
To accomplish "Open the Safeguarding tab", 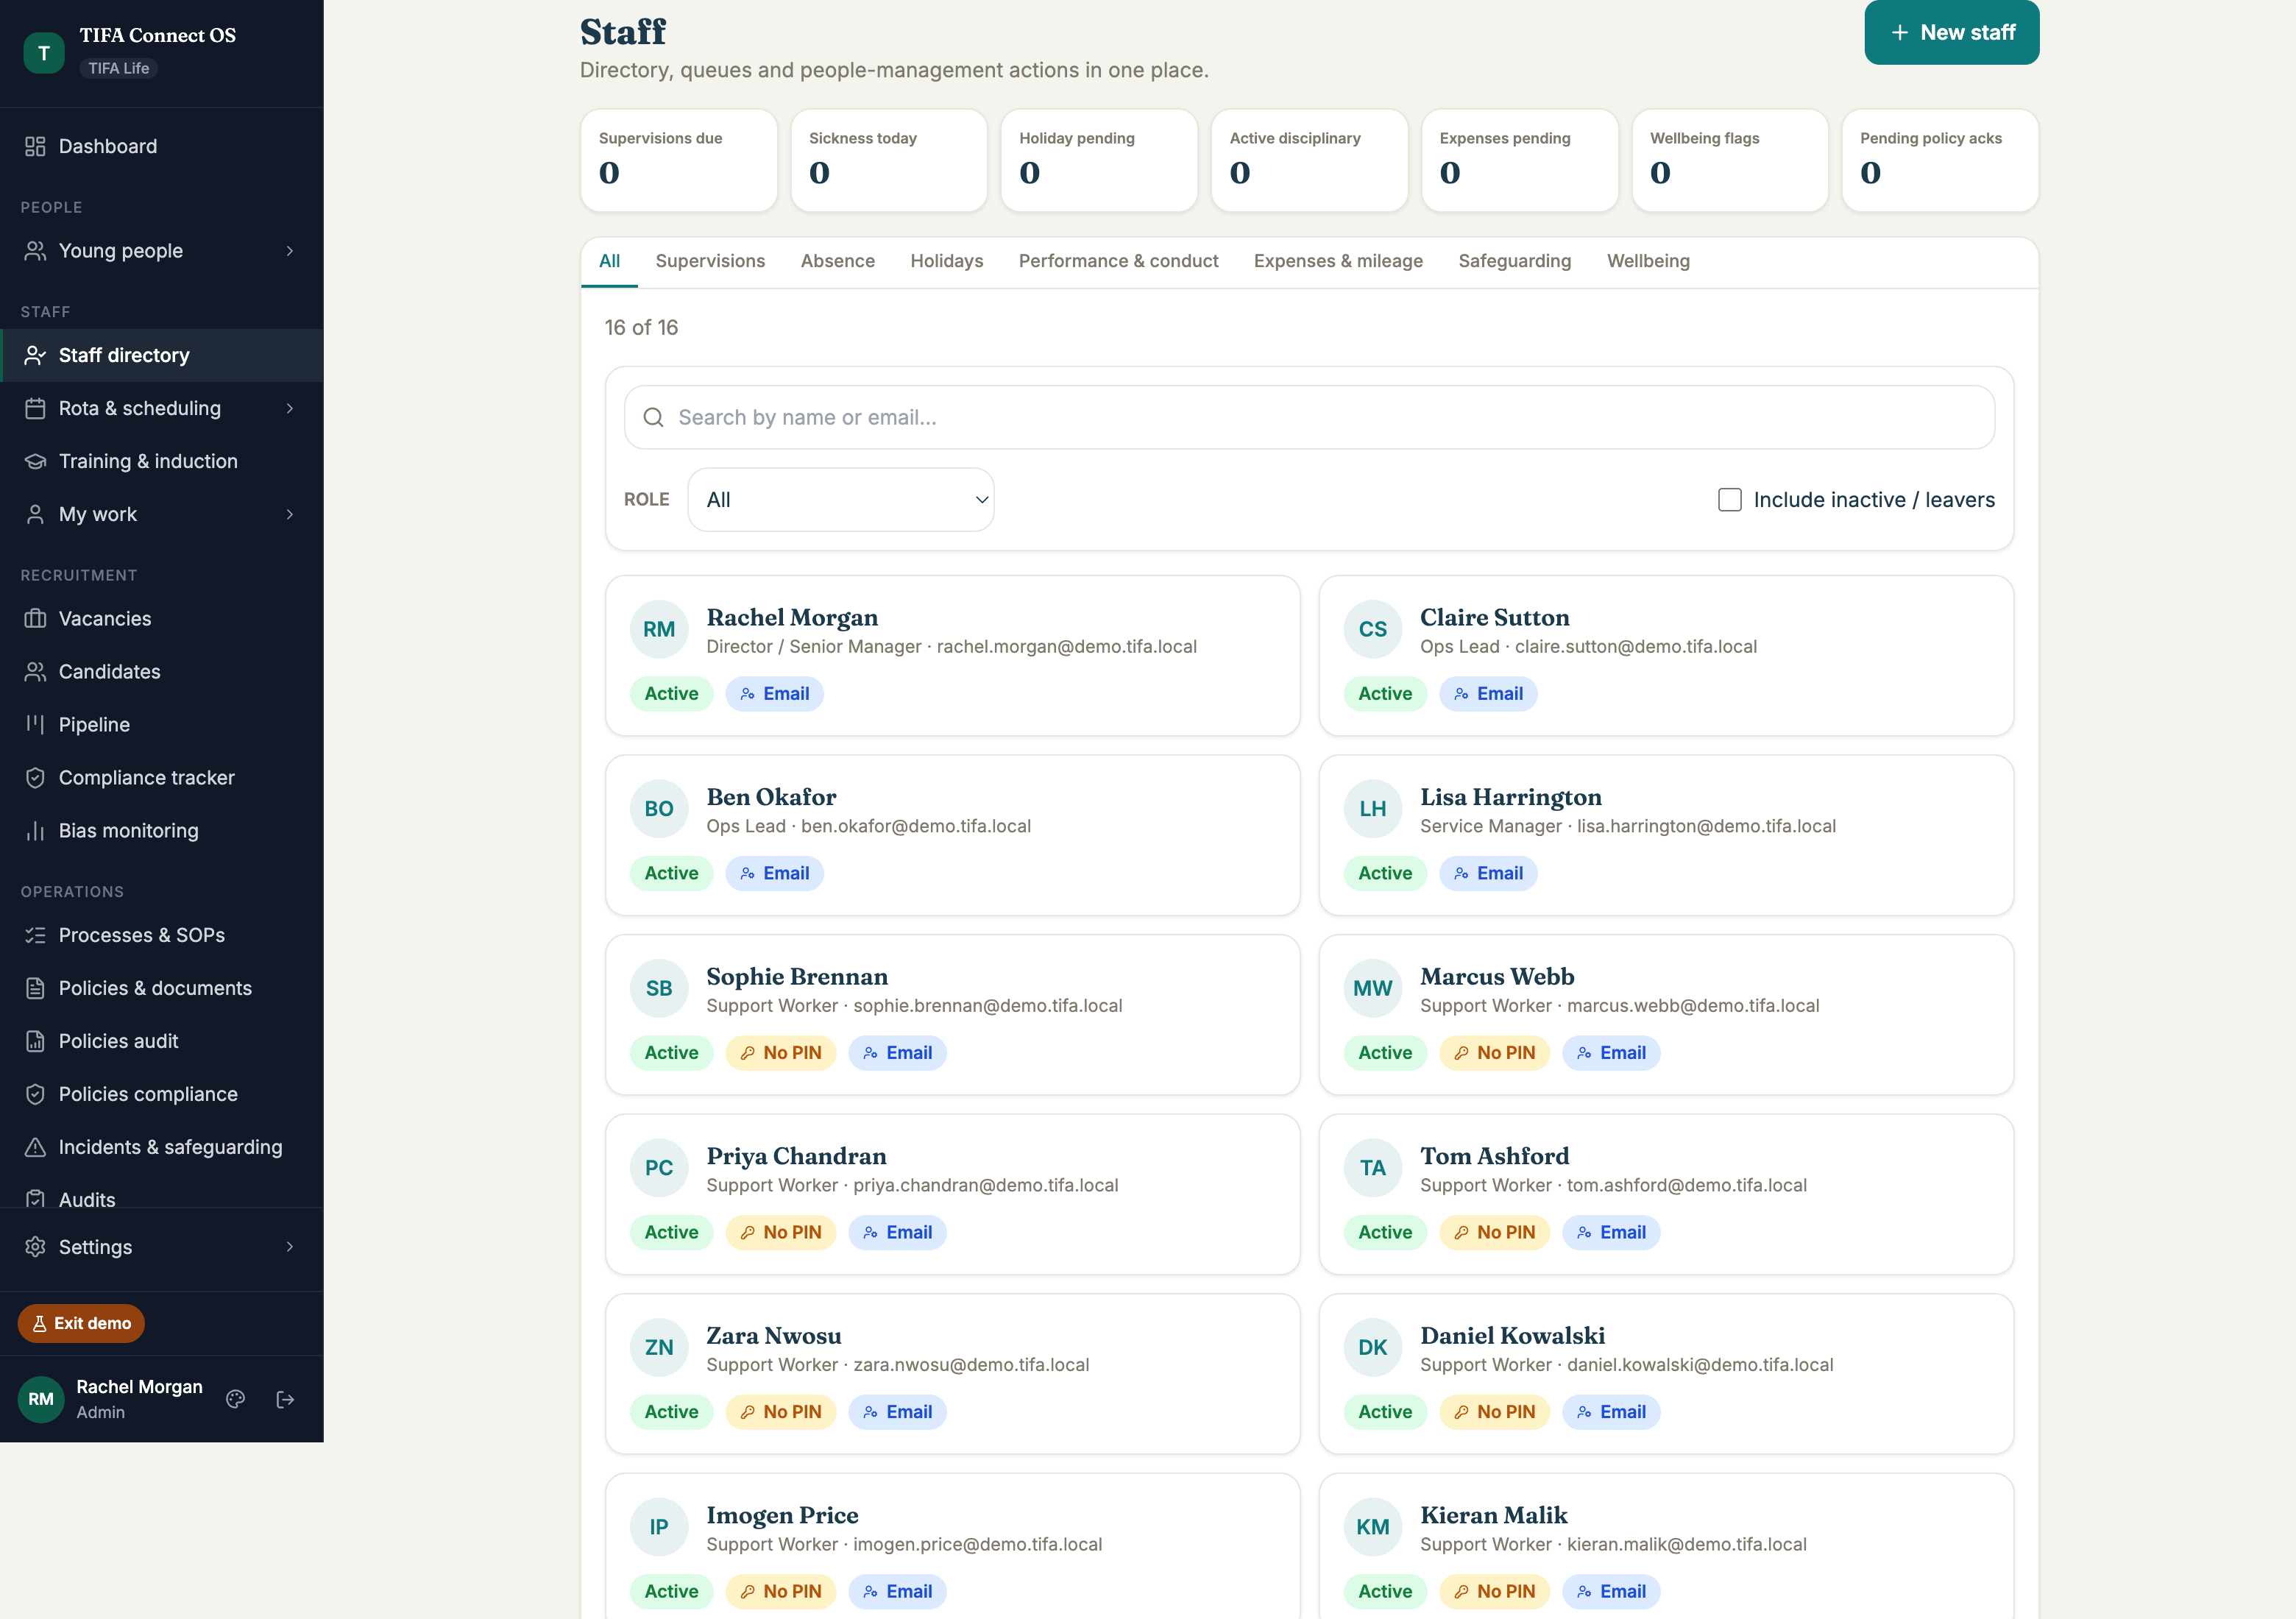I will 1515,261.
